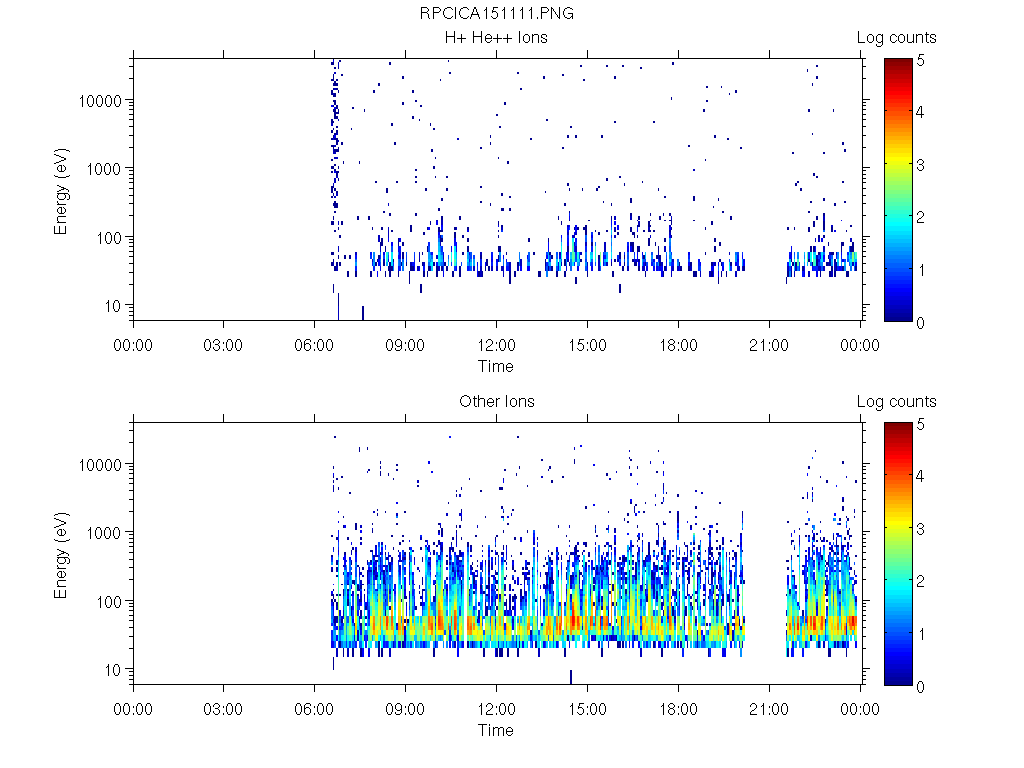
Task: Click the 10 tick label on bottom plot
Action: coord(113,669)
